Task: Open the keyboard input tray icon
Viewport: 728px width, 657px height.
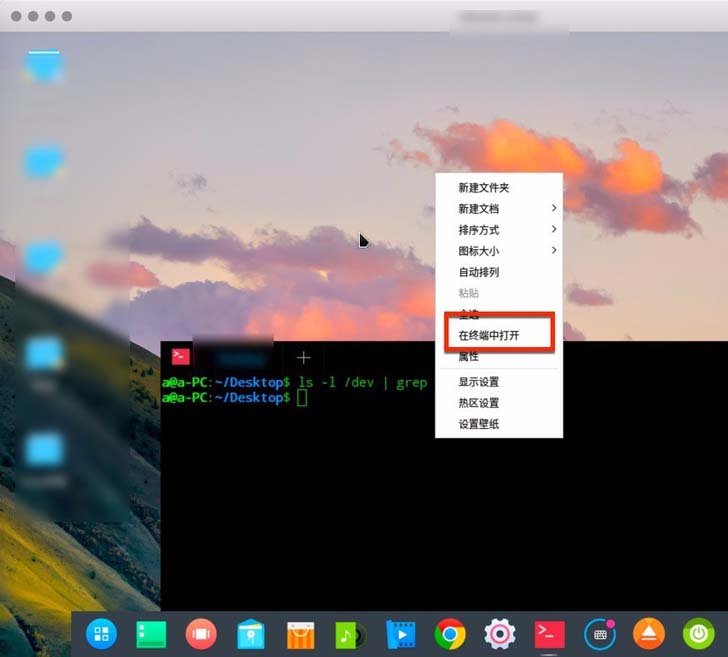Action: pos(599,634)
